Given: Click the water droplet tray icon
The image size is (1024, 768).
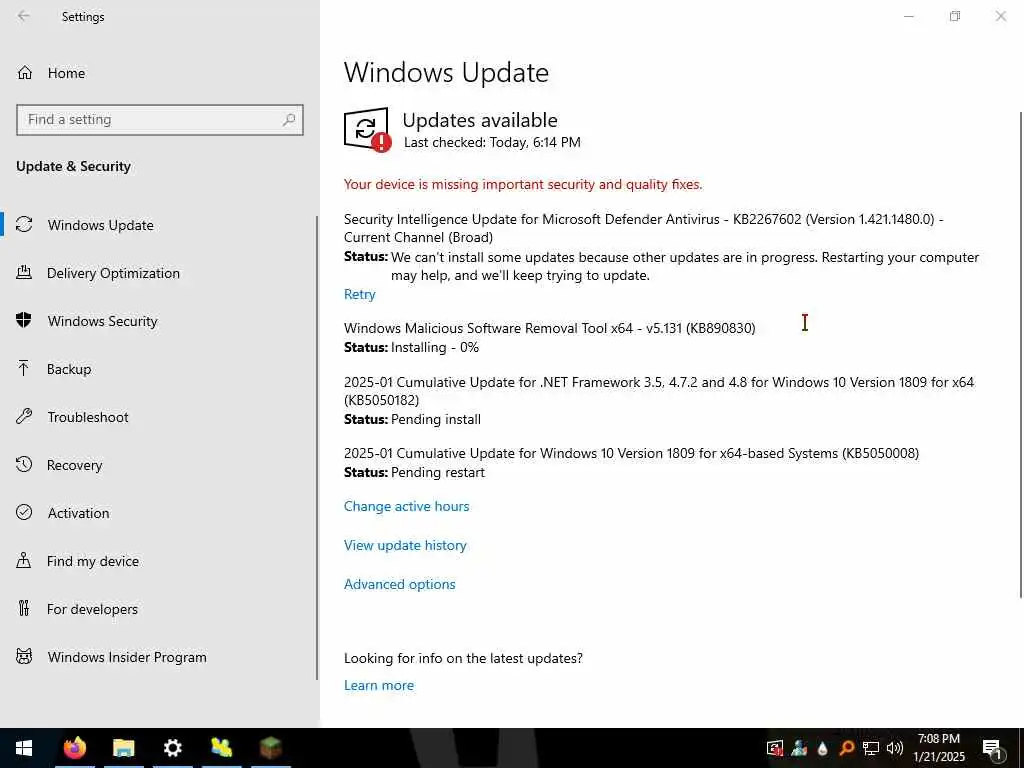Looking at the screenshot, I should click(823, 748).
